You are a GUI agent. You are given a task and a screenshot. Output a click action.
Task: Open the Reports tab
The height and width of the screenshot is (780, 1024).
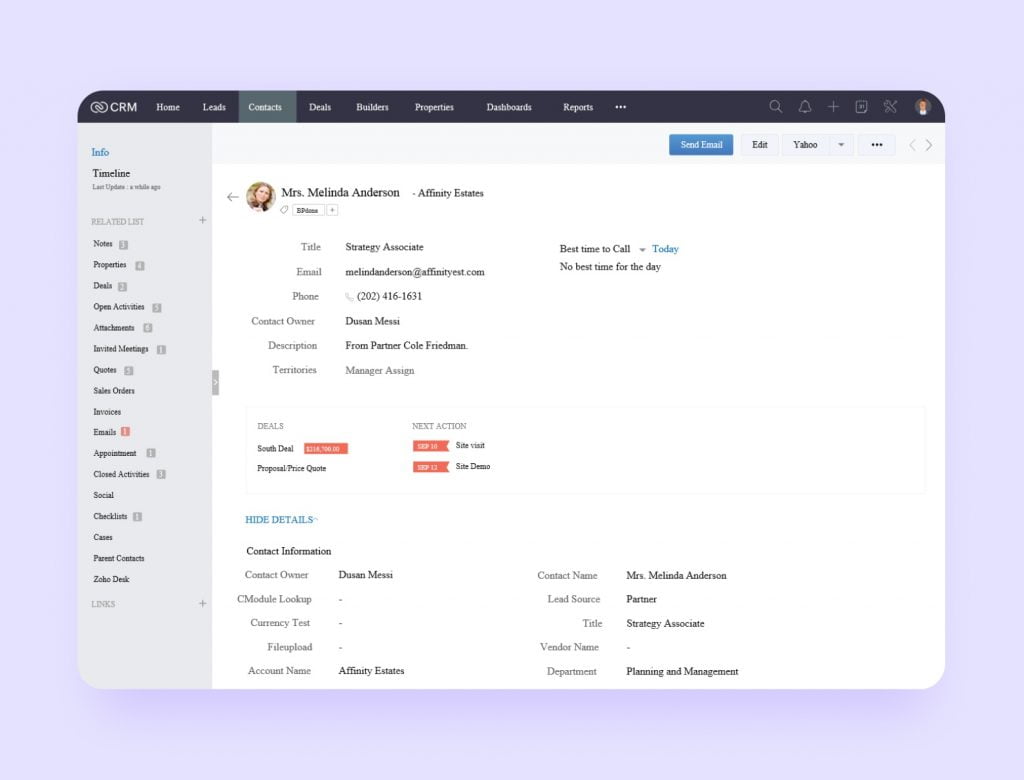click(578, 107)
